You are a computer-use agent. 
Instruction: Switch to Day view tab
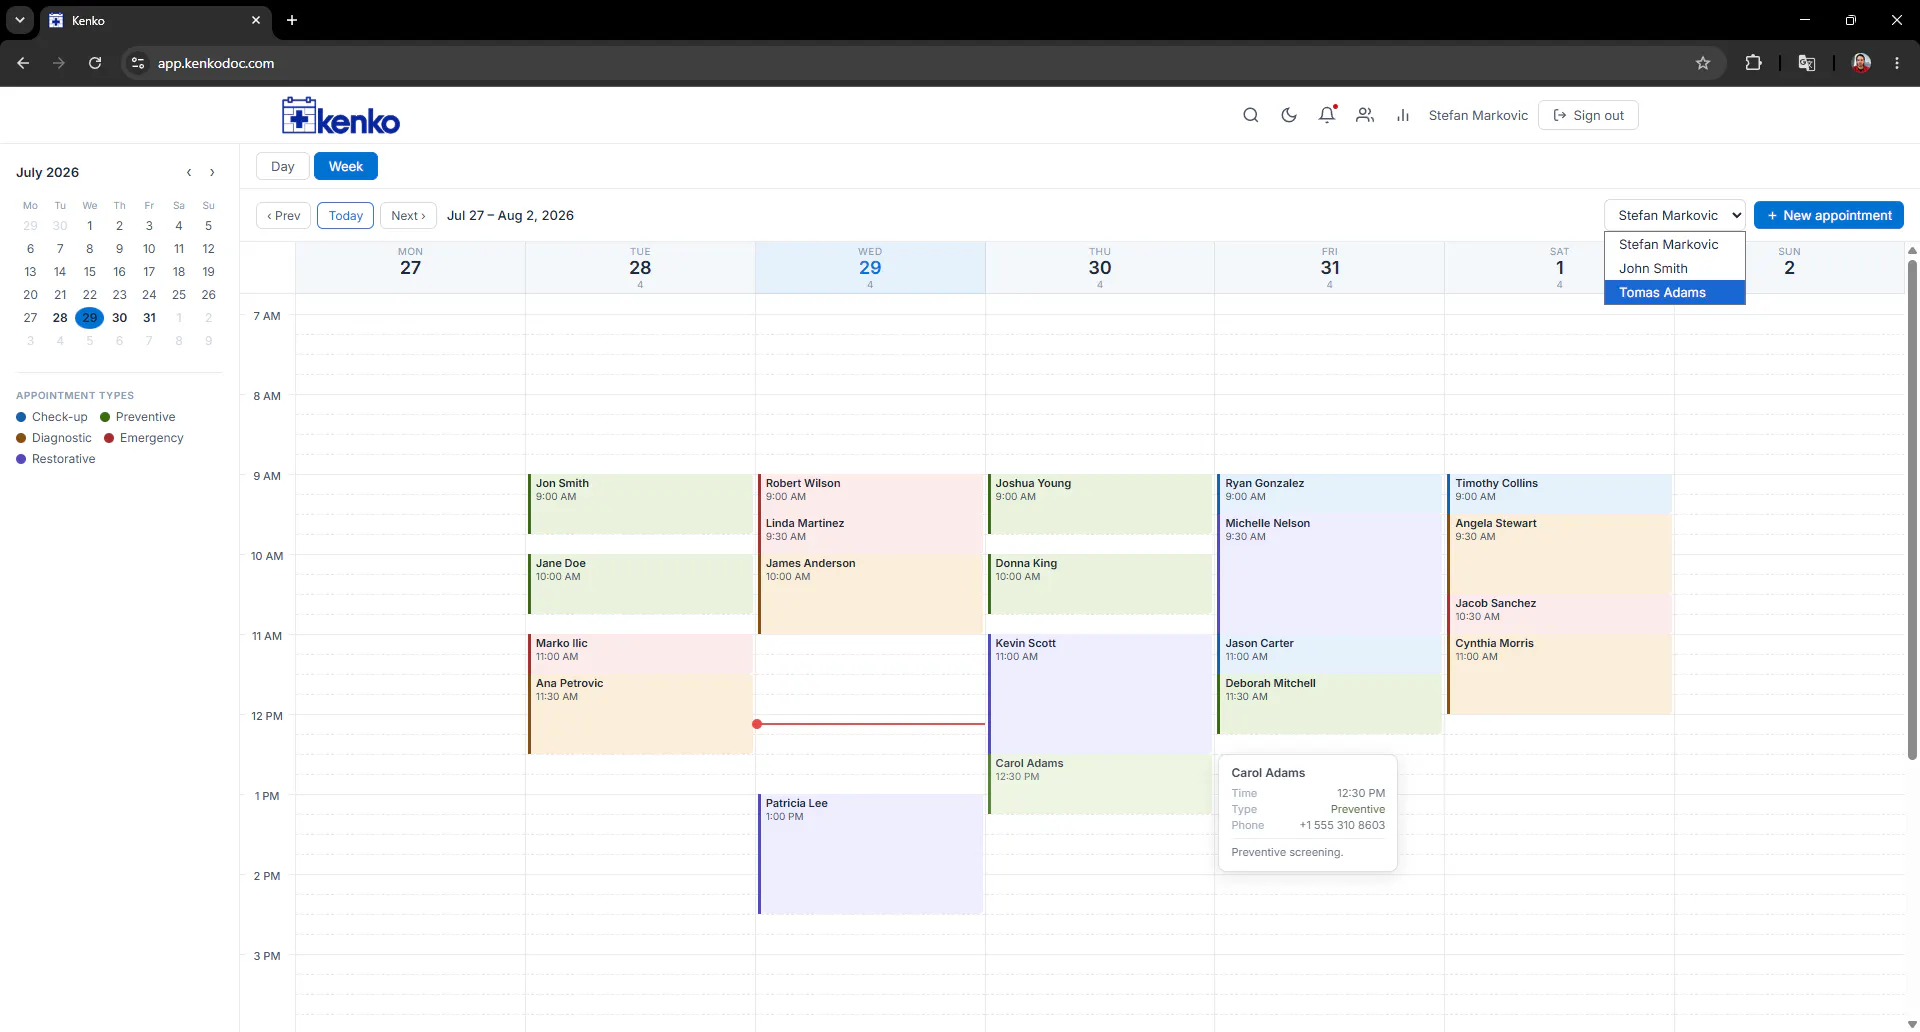pos(283,166)
